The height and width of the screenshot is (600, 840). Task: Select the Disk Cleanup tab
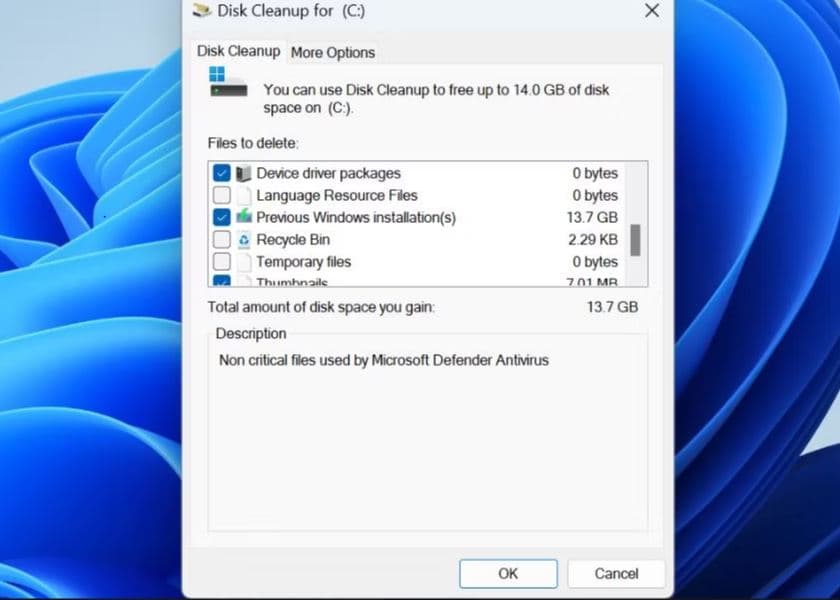tap(238, 51)
